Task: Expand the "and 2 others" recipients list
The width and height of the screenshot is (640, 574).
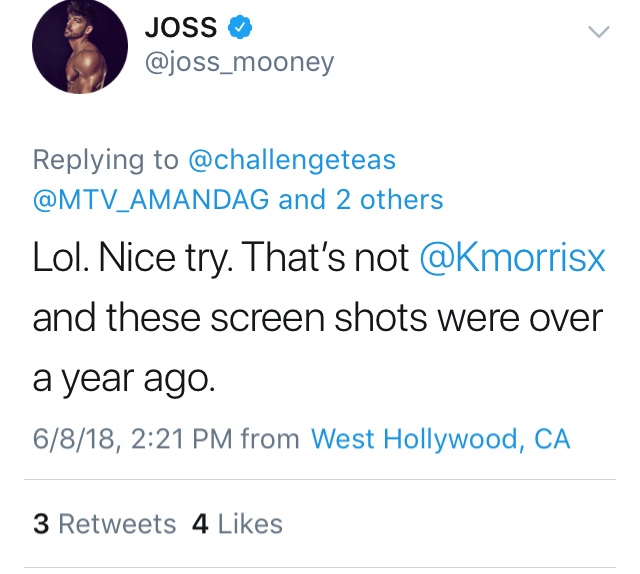Action: coord(361,200)
